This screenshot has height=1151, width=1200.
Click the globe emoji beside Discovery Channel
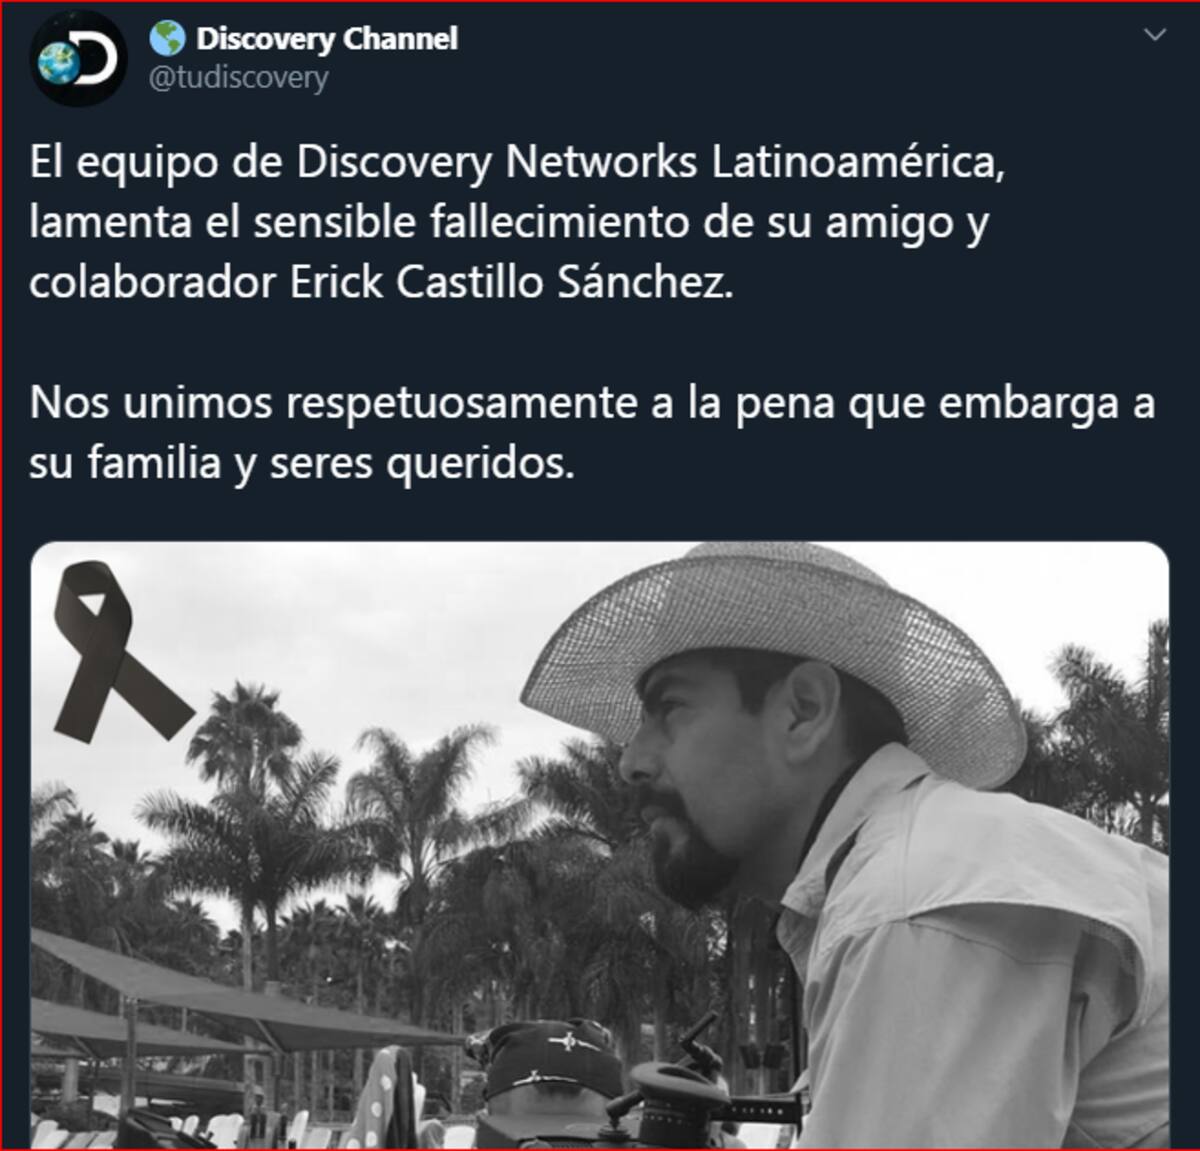[167, 39]
